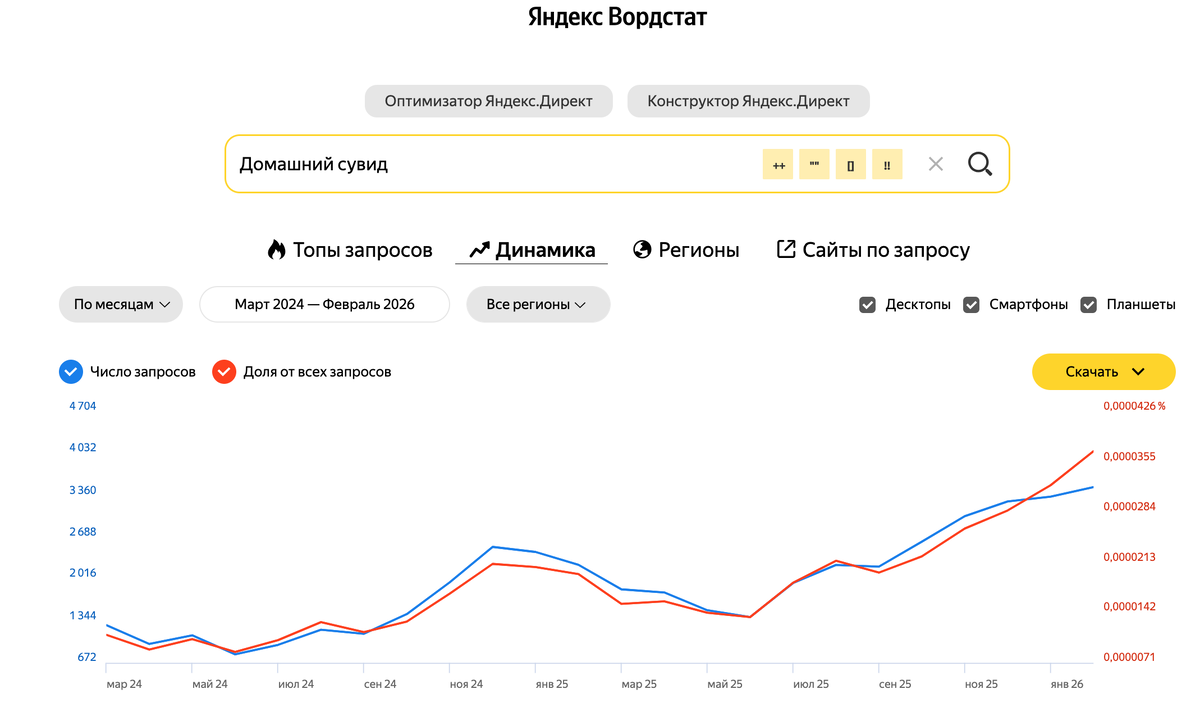Click the 0,0000426 % right axis value
The height and width of the screenshot is (707, 1200).
click(1134, 406)
